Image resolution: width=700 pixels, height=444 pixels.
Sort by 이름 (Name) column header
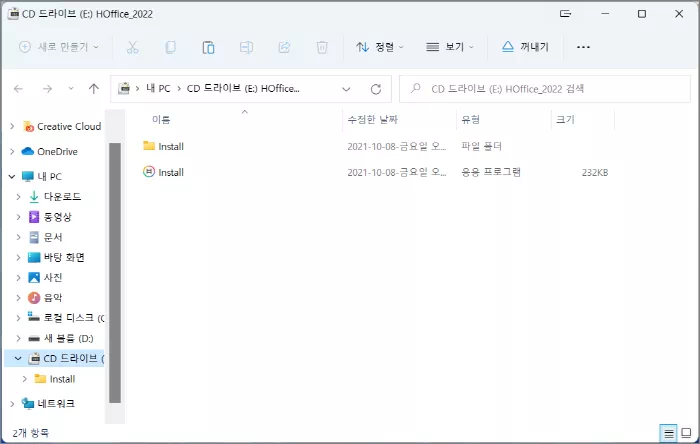[x=161, y=120]
